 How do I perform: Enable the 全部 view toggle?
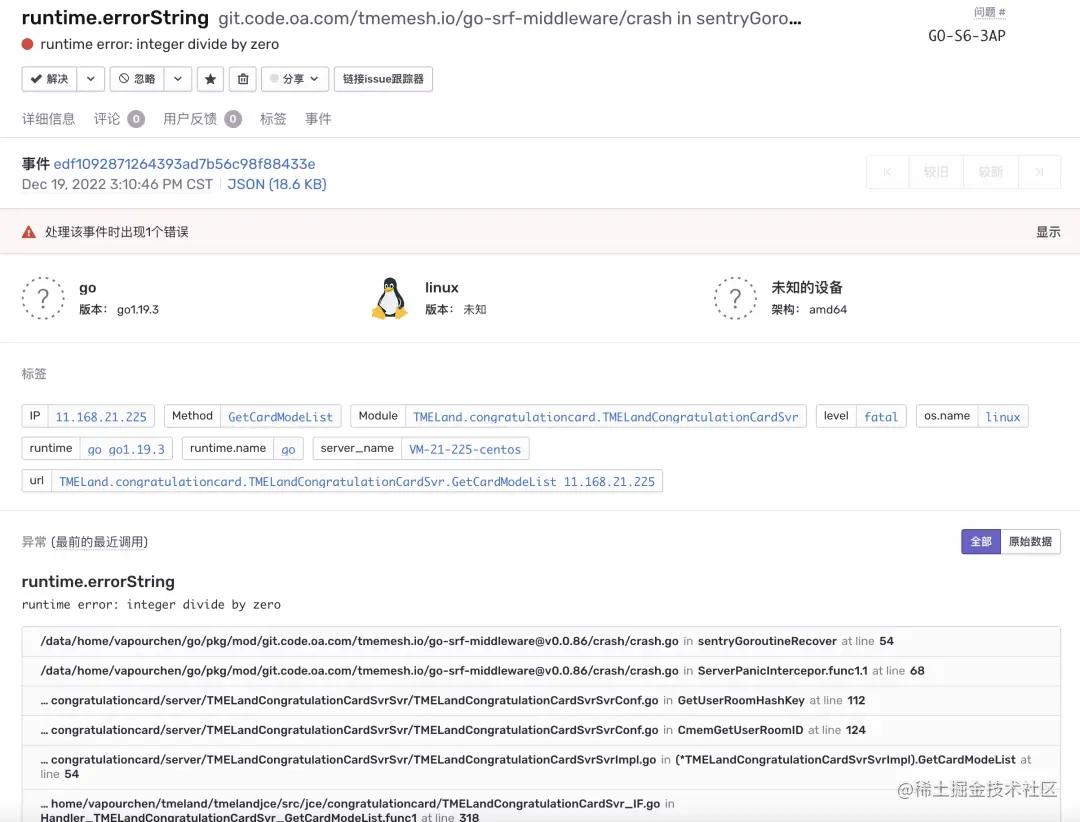981,541
